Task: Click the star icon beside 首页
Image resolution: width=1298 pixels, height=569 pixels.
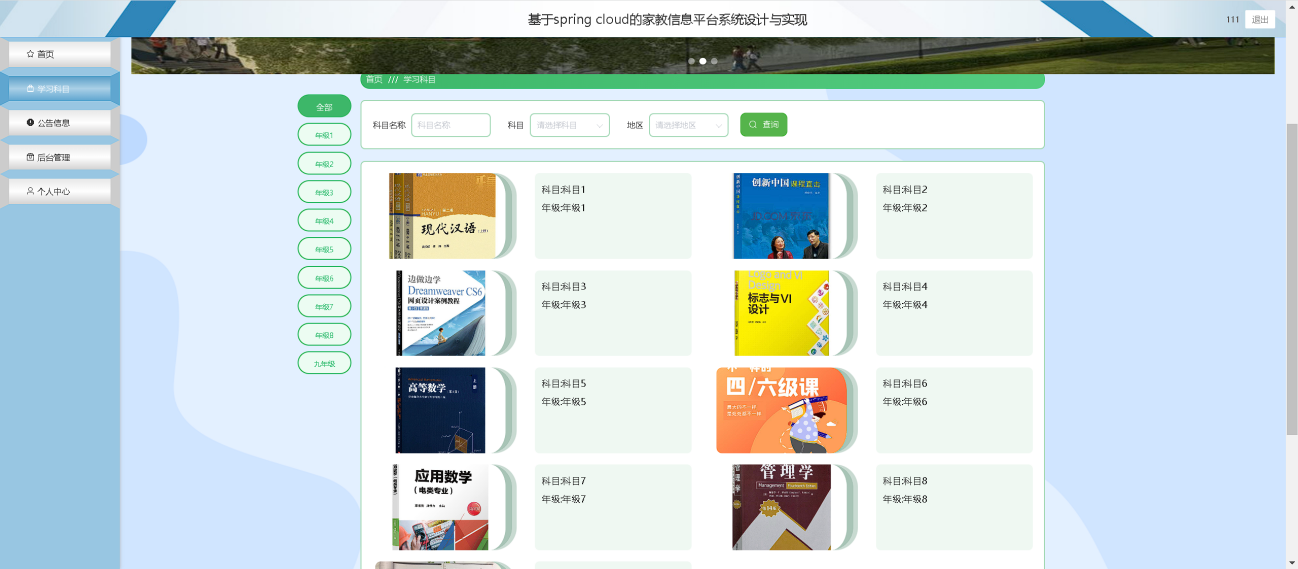Action: pos(30,54)
